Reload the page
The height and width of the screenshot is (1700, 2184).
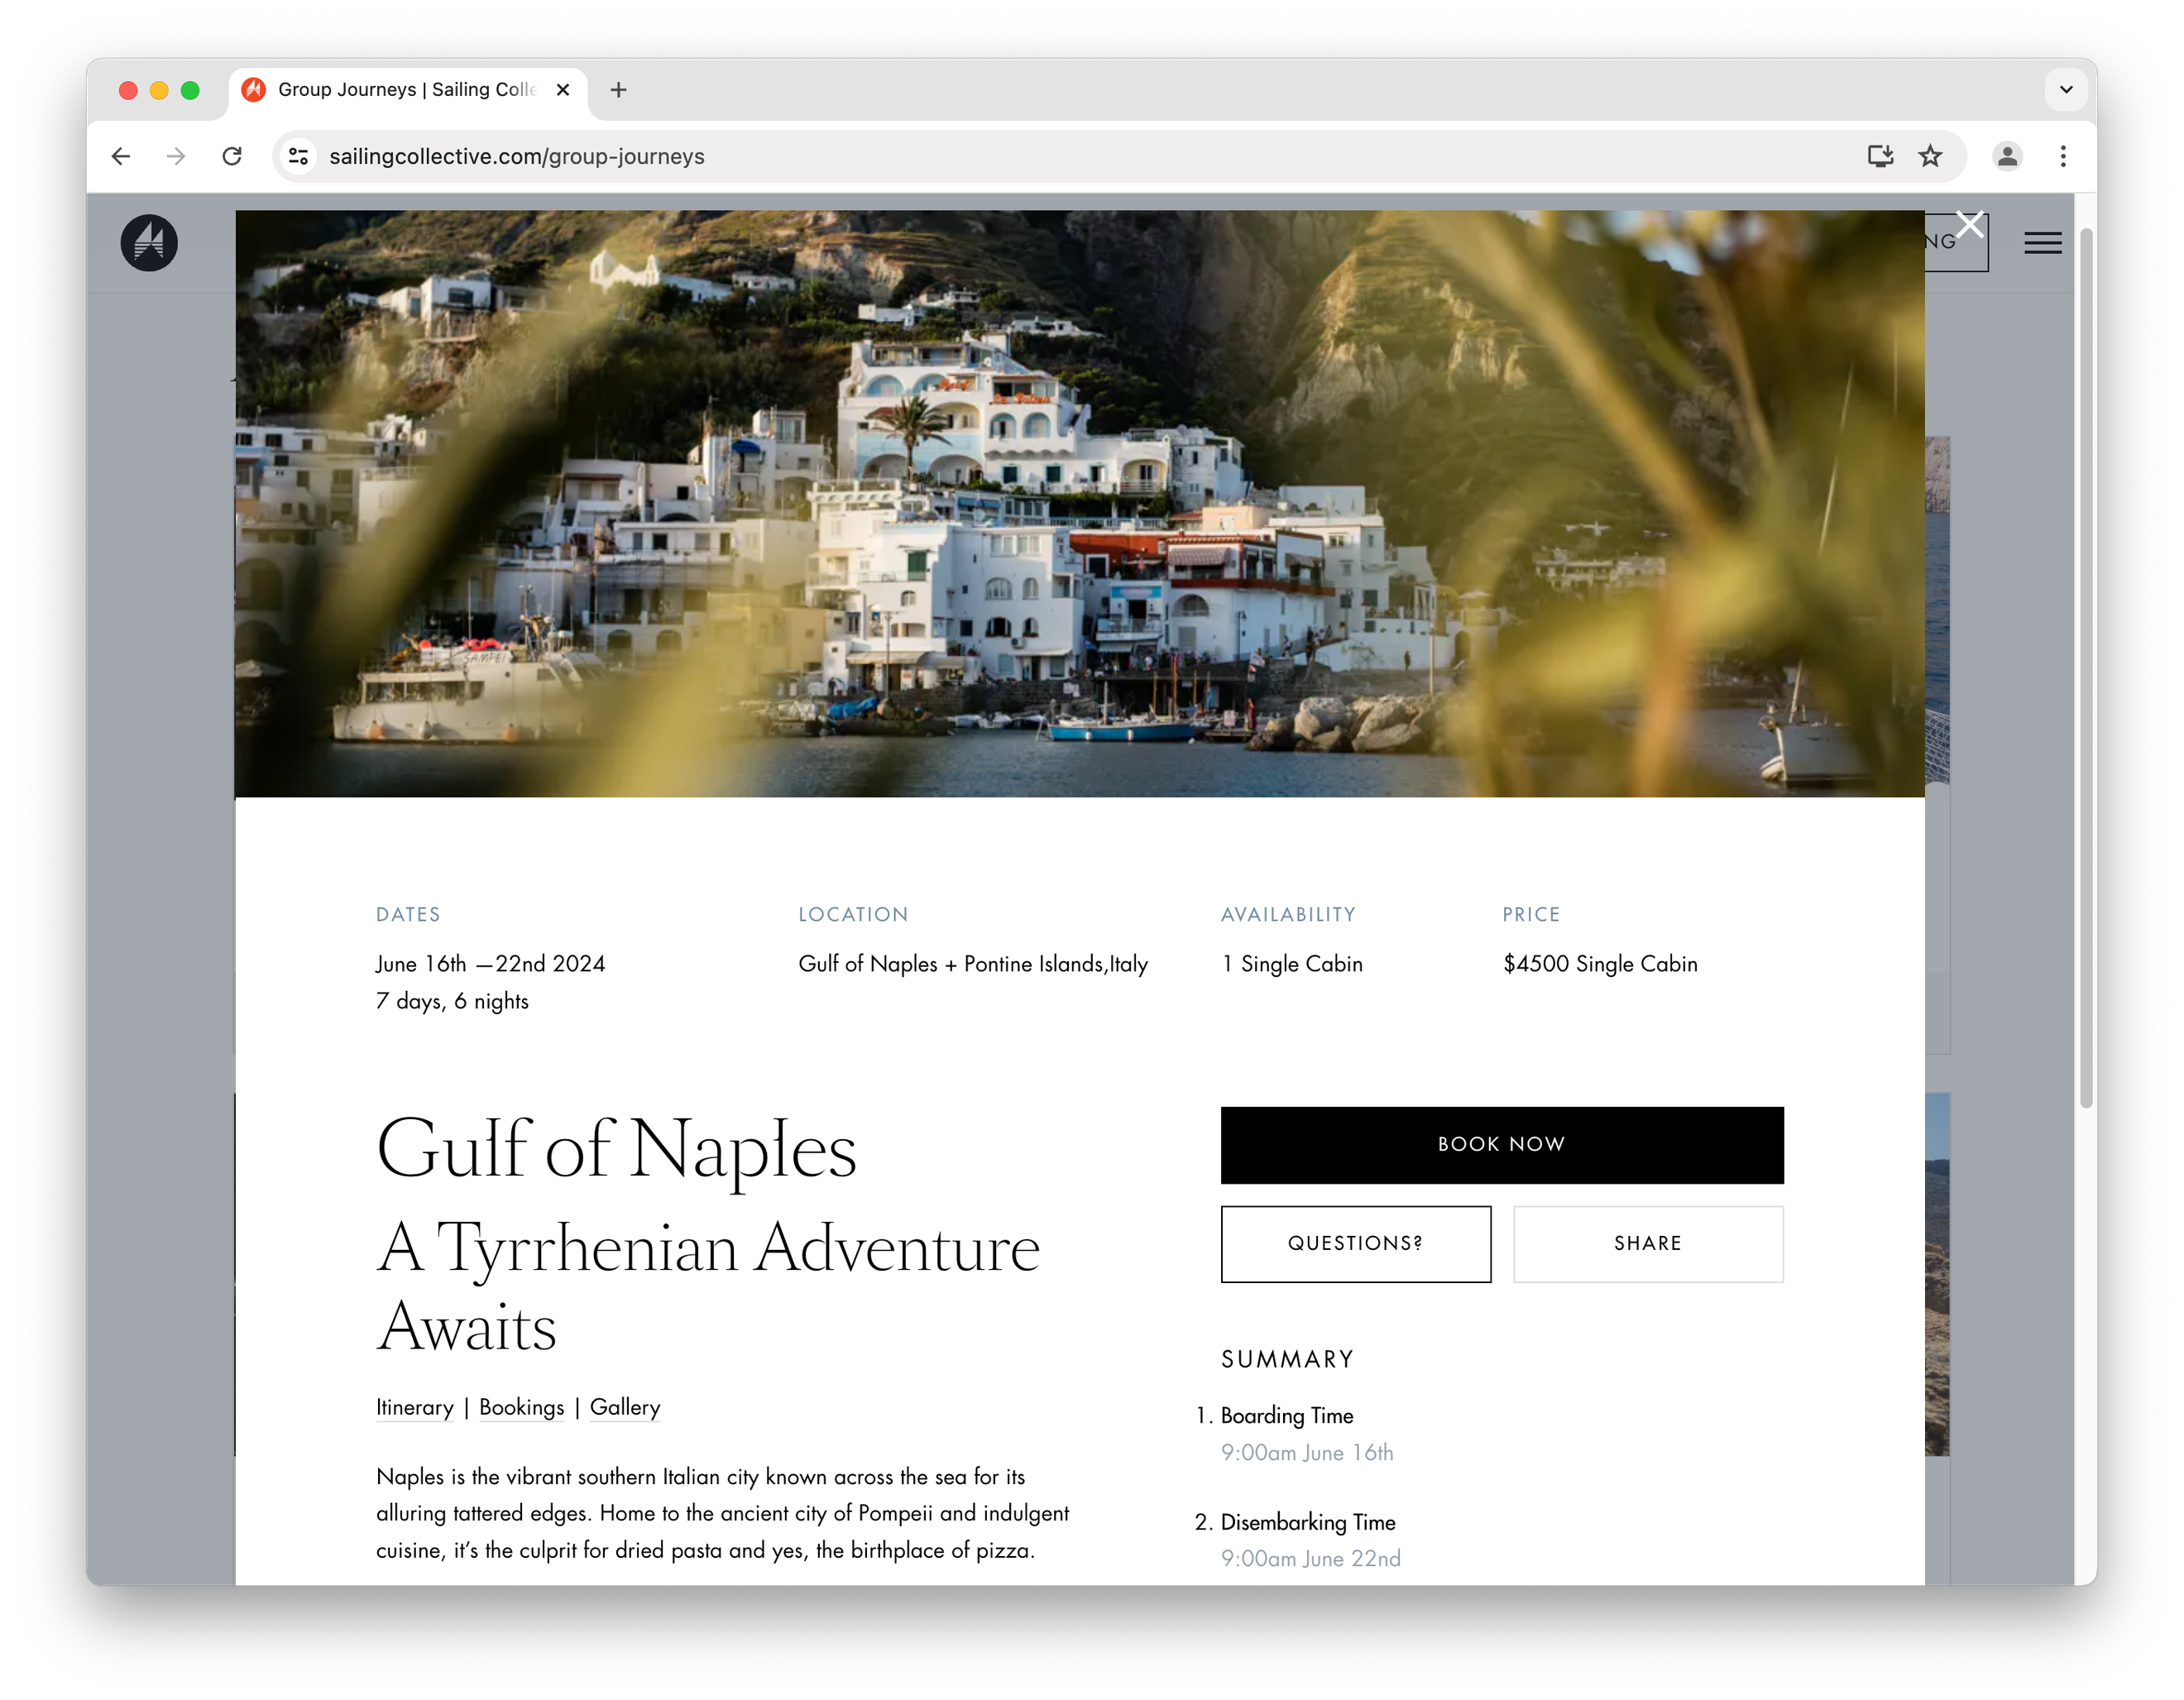pyautogui.click(x=232, y=156)
